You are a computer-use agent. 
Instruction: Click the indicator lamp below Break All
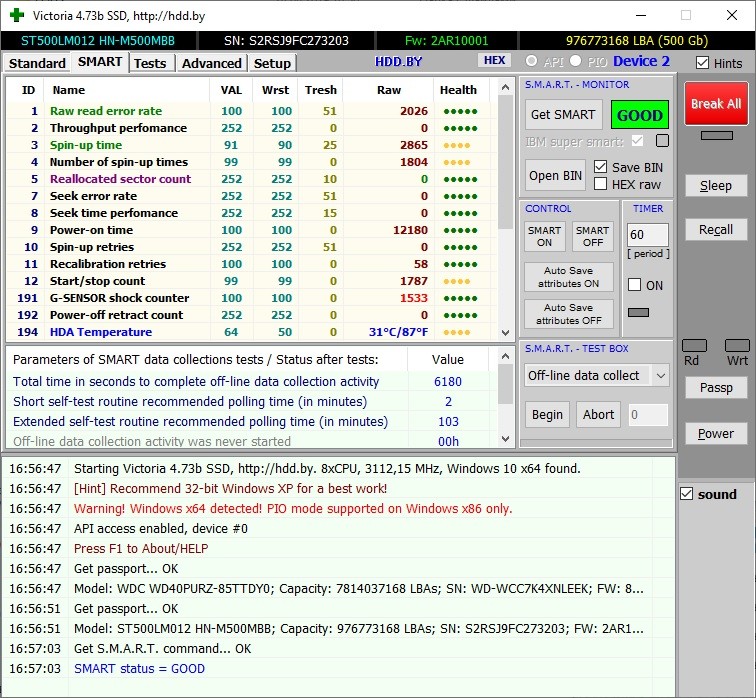(716, 135)
